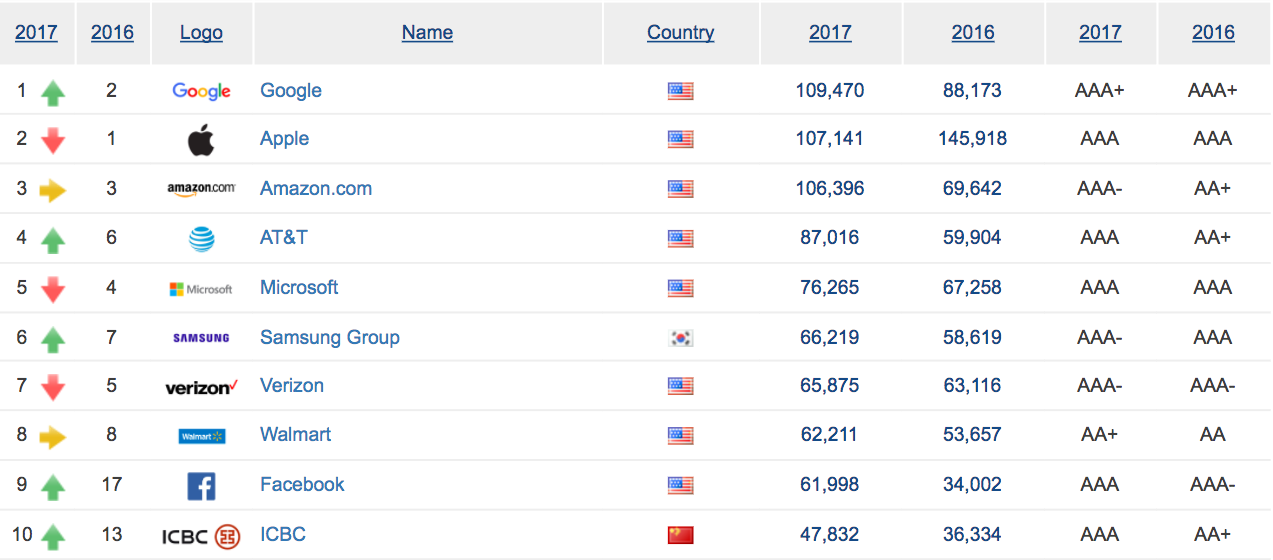This screenshot has width=1273, height=560.
Task: Sort by the Logo column header
Action: coord(201,32)
